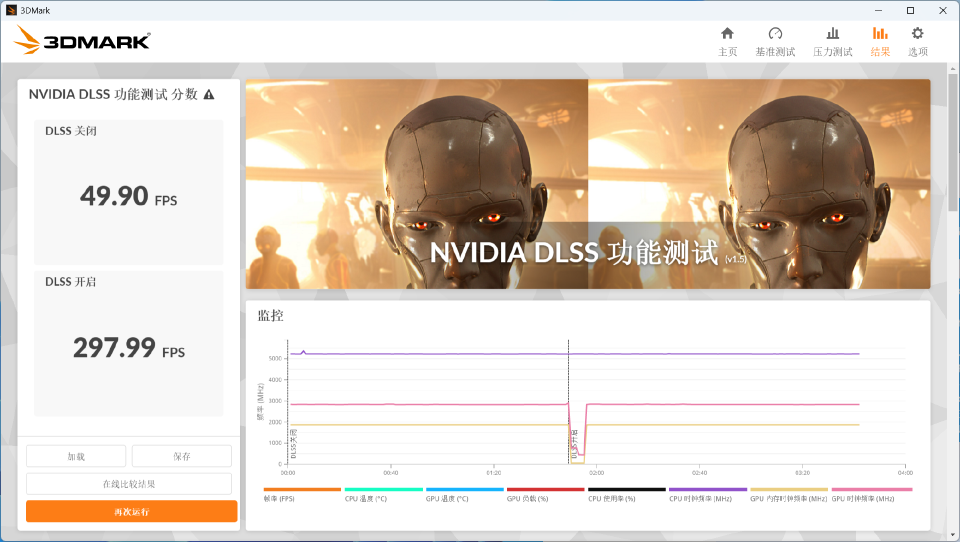Screen dimensions: 960x542
Task: Click the DLSS 关闭 card label
Action: point(71,130)
